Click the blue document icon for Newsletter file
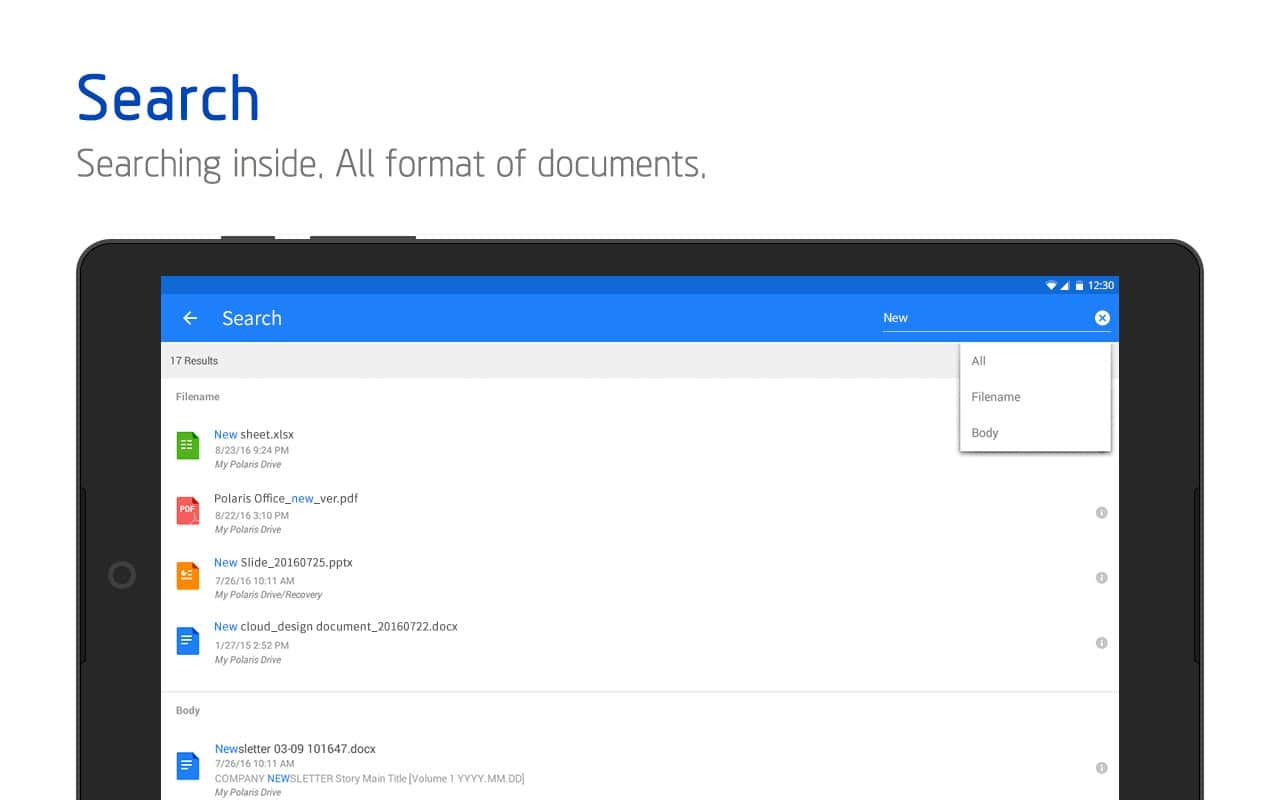Image resolution: width=1280 pixels, height=800 pixels. pos(188,766)
